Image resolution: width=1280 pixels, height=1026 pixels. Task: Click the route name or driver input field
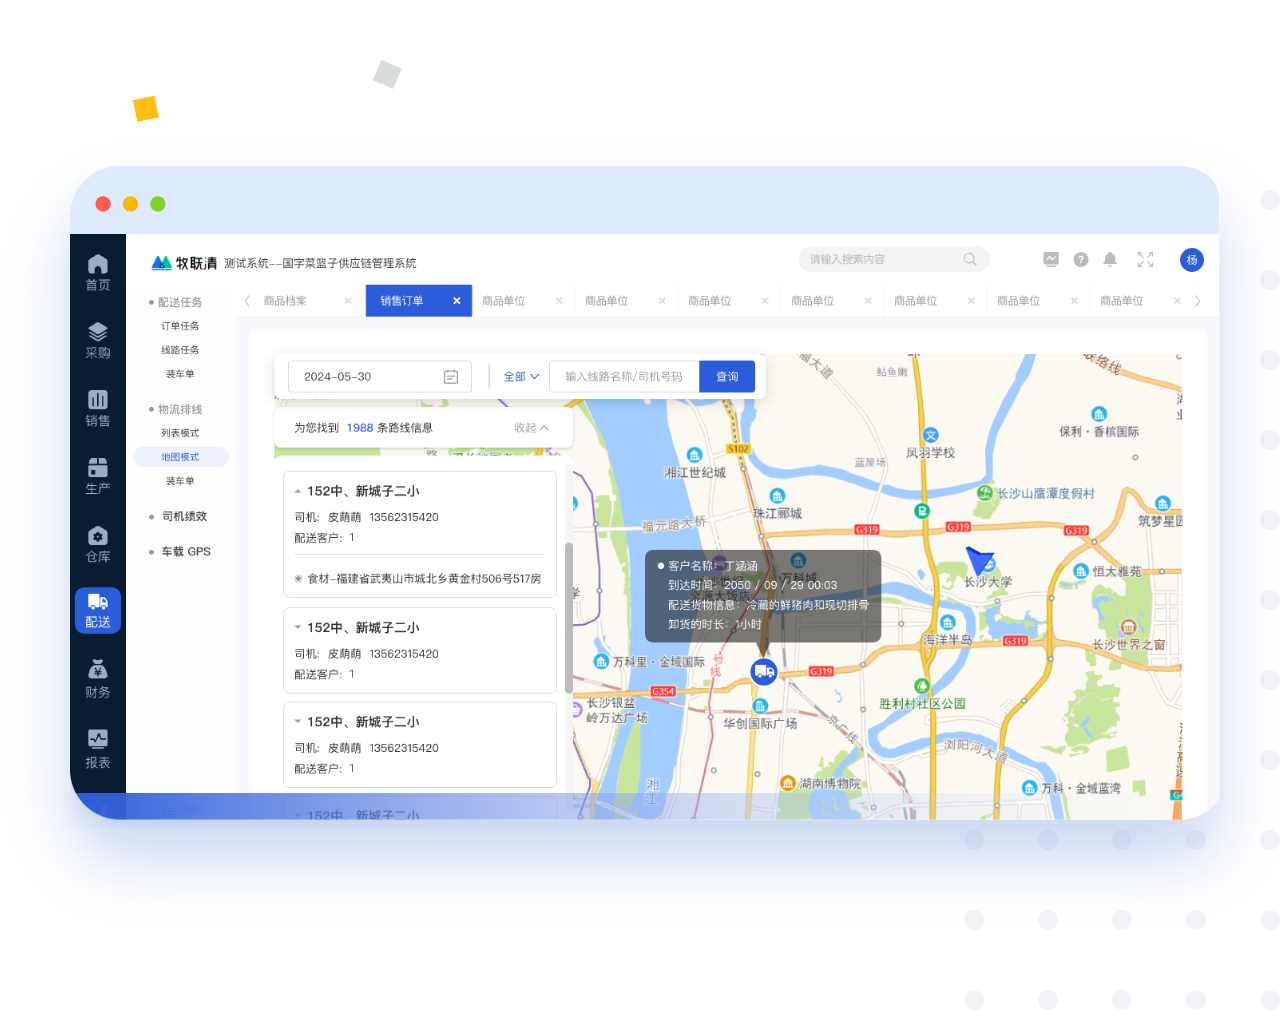tap(624, 377)
